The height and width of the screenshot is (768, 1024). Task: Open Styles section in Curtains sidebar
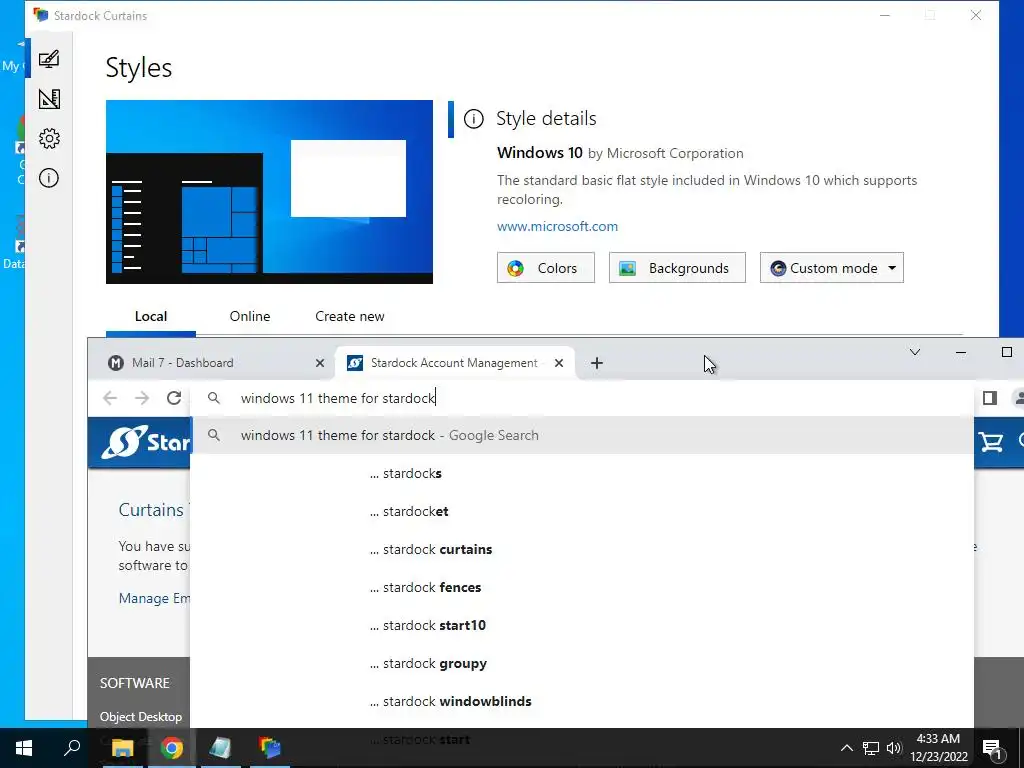49,59
